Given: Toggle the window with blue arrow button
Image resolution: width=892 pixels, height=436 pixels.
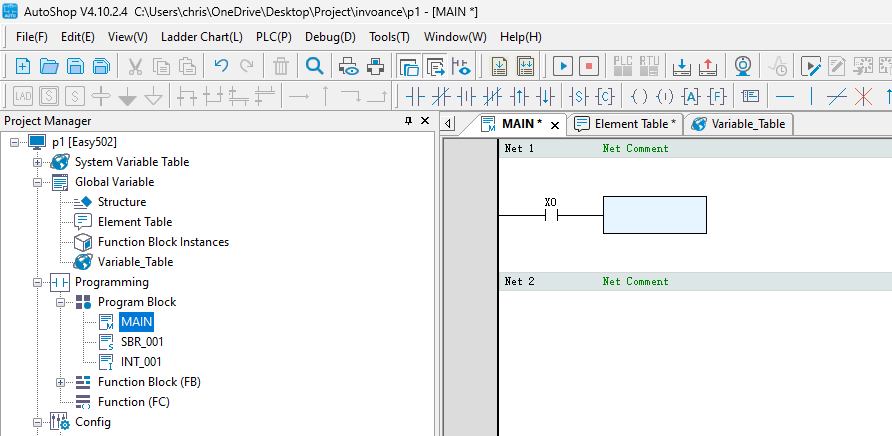Looking at the screenshot, I should tap(435, 66).
